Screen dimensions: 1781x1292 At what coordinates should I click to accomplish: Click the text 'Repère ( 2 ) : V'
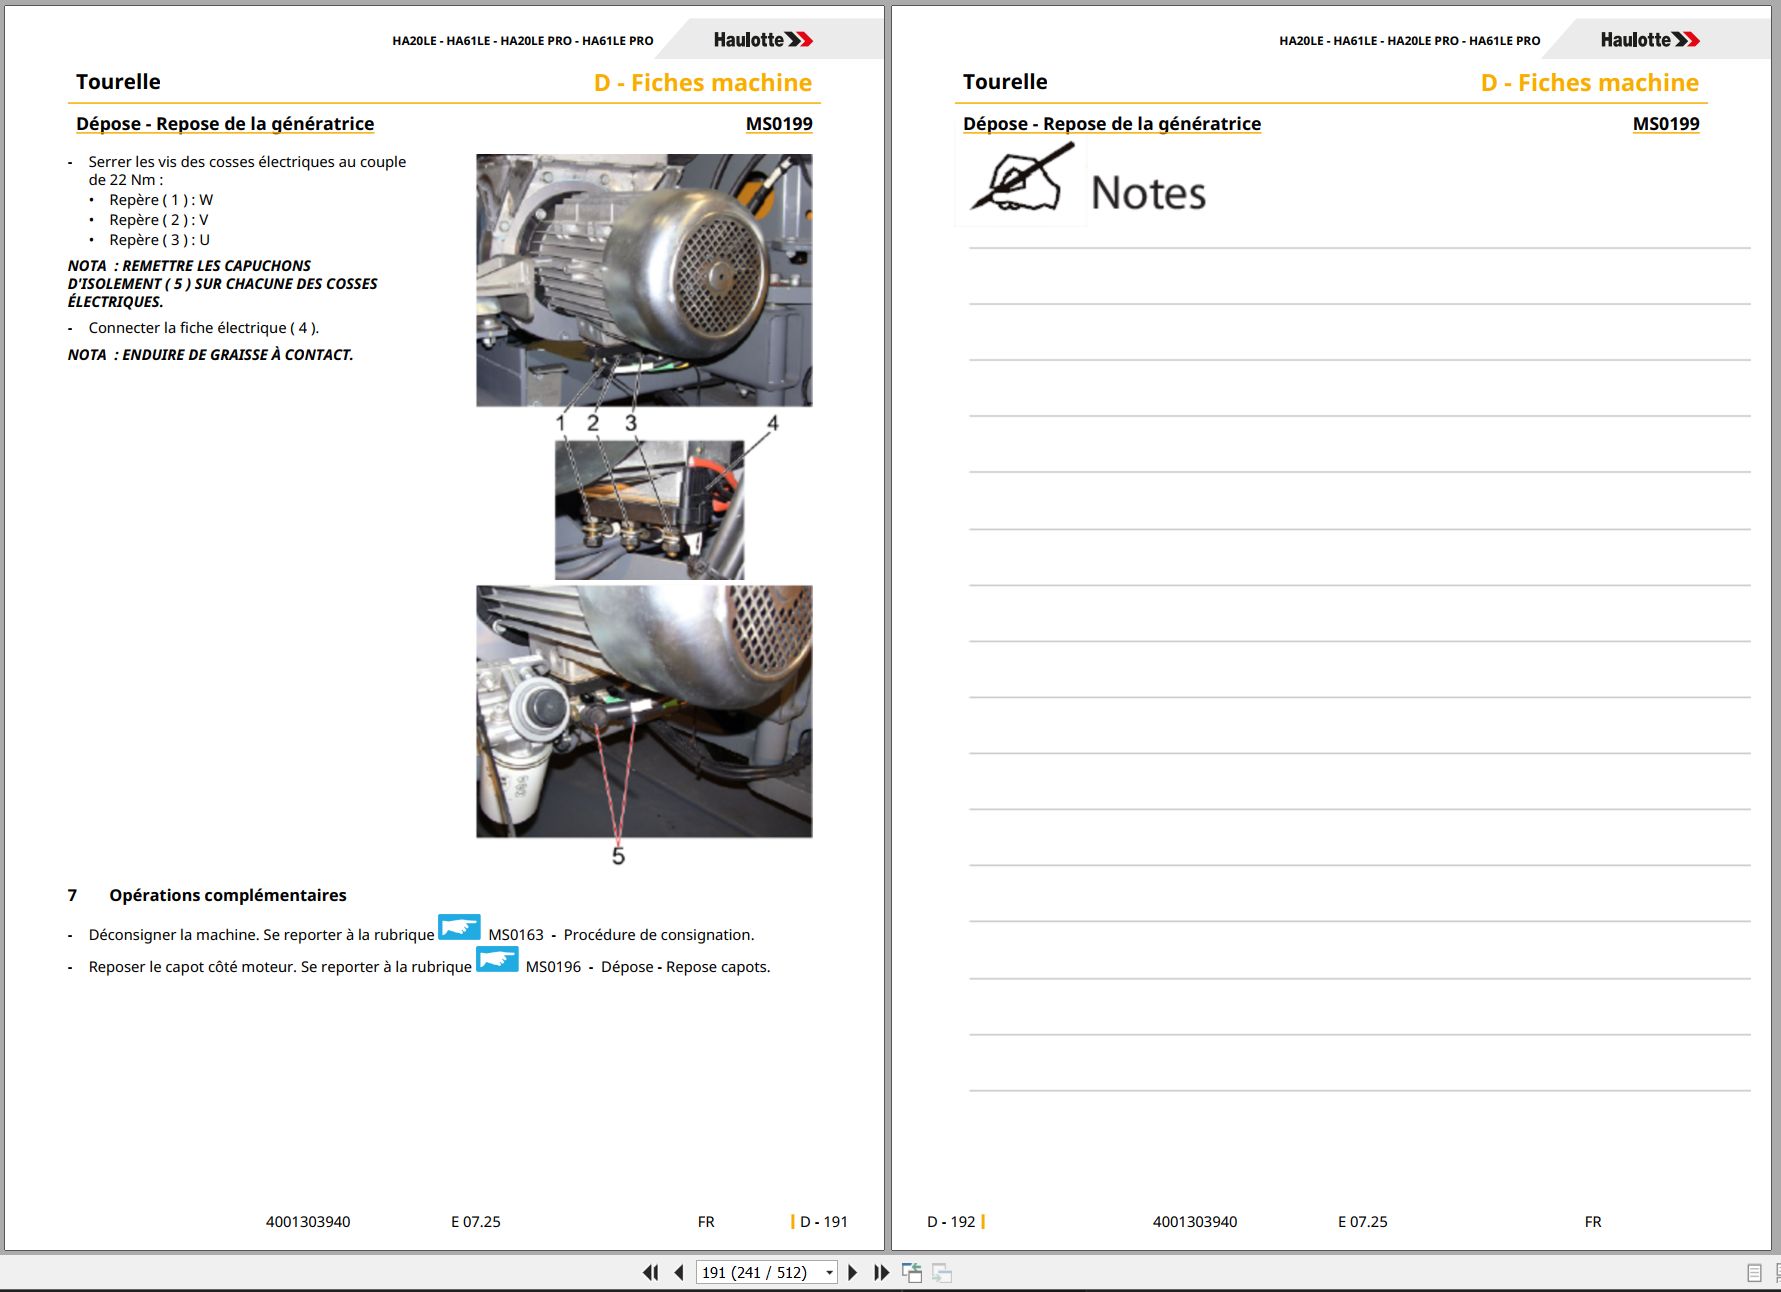coord(159,220)
